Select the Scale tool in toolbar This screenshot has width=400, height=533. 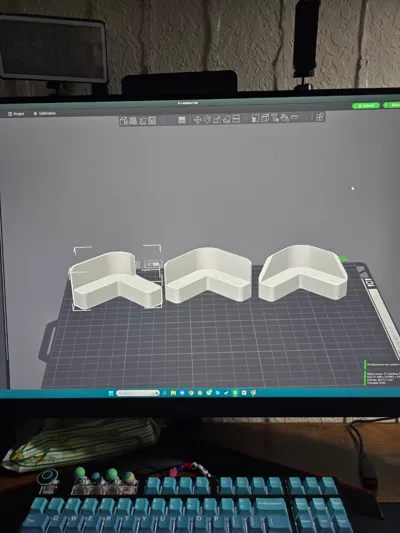pyautogui.click(x=217, y=119)
